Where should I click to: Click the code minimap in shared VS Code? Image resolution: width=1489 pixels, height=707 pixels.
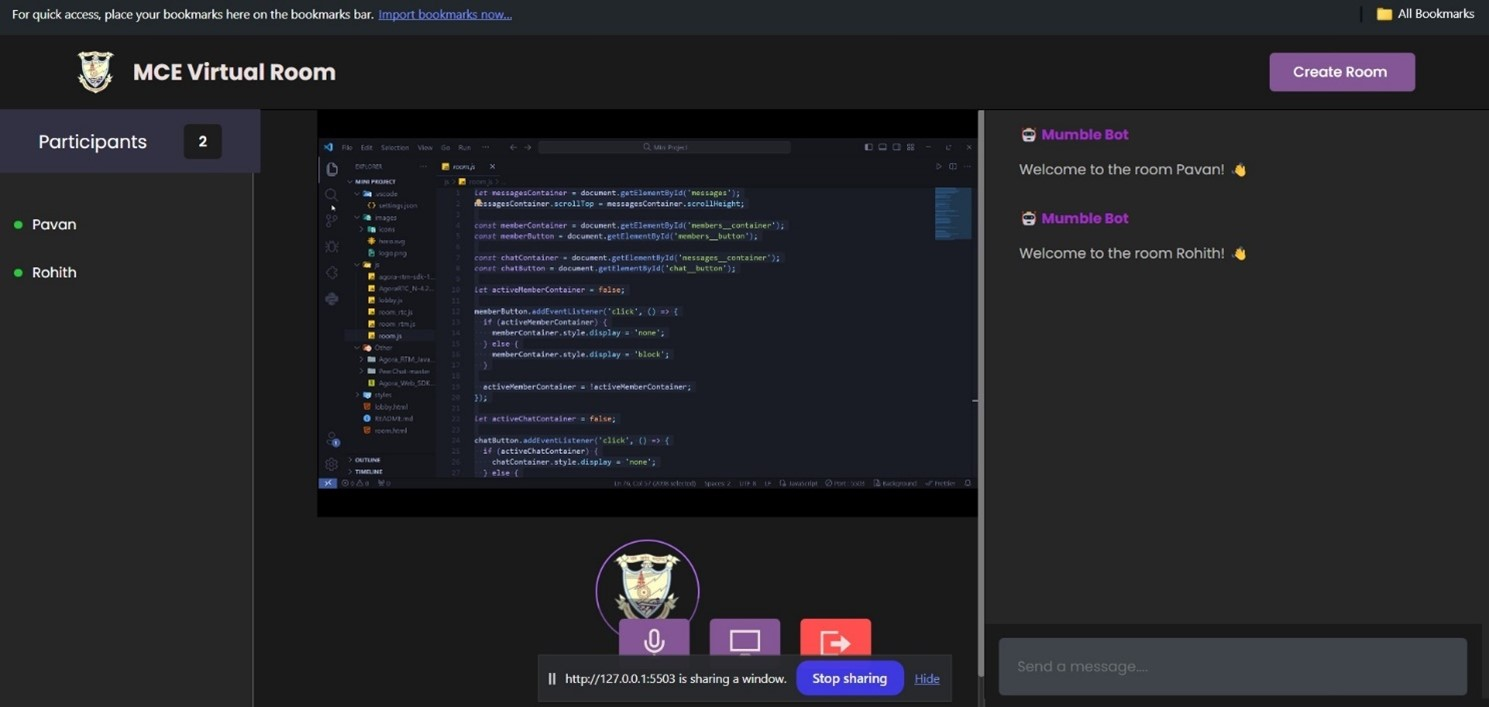tap(953, 213)
